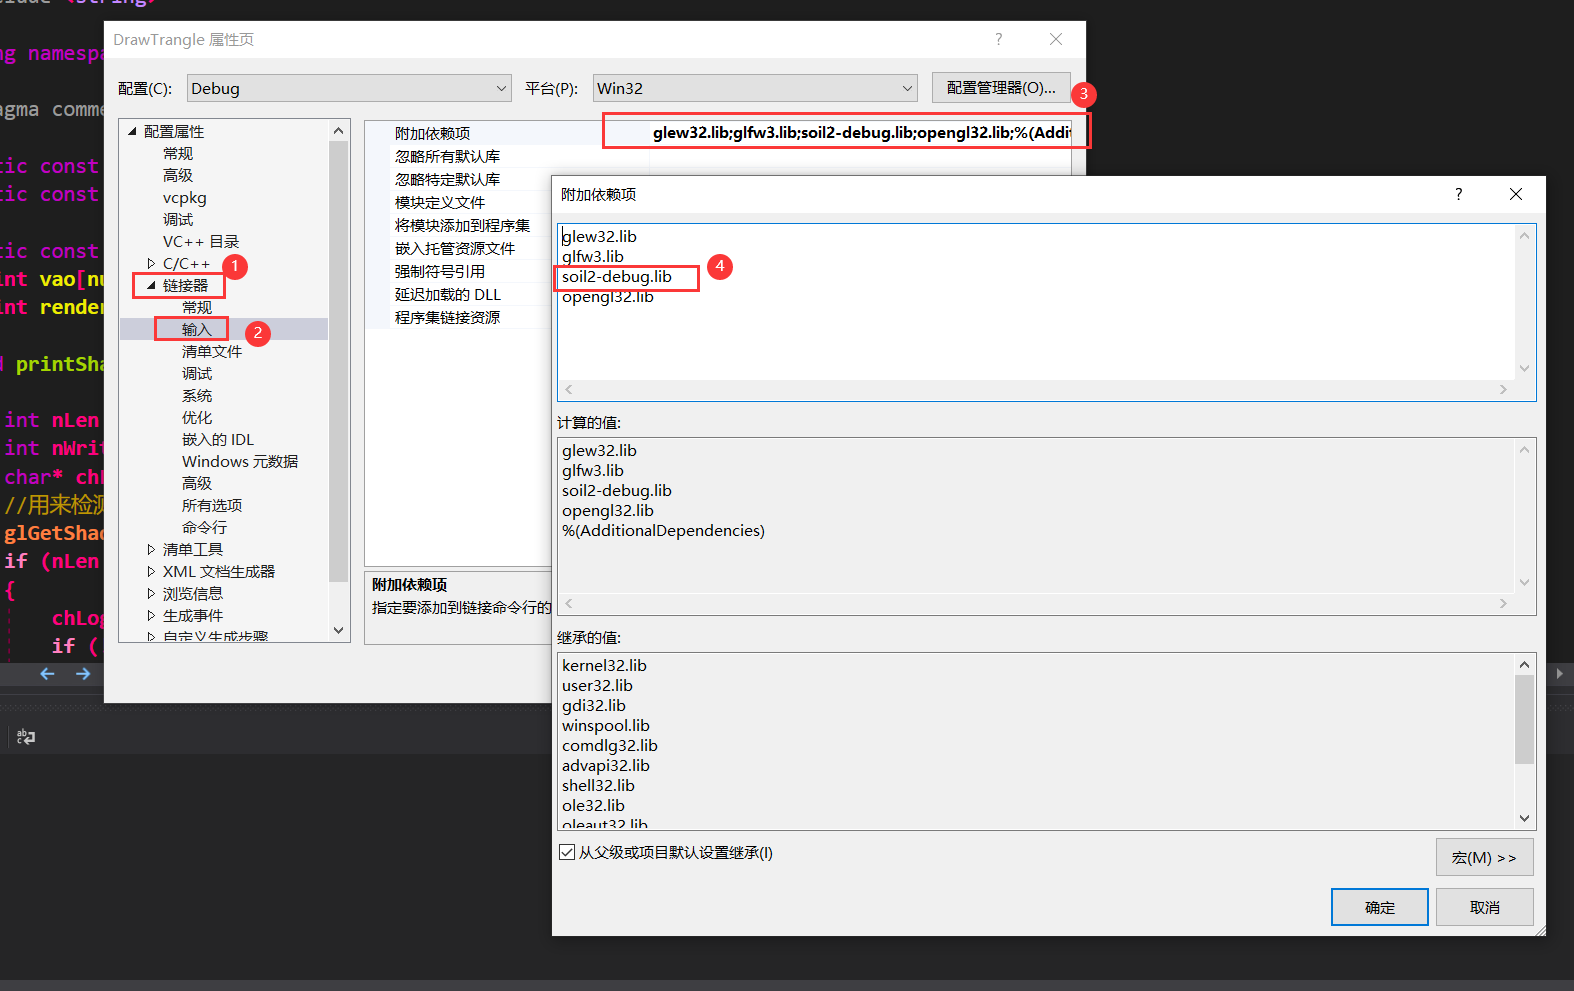1574x991 pixels.
Task: Expand the 生成事件 tree node
Action: click(x=151, y=615)
